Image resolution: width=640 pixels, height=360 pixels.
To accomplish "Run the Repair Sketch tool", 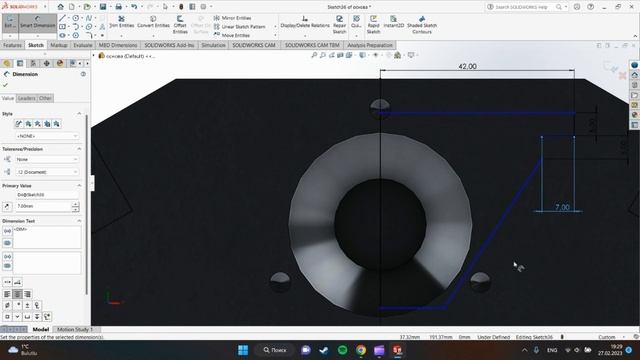I will coord(339,25).
